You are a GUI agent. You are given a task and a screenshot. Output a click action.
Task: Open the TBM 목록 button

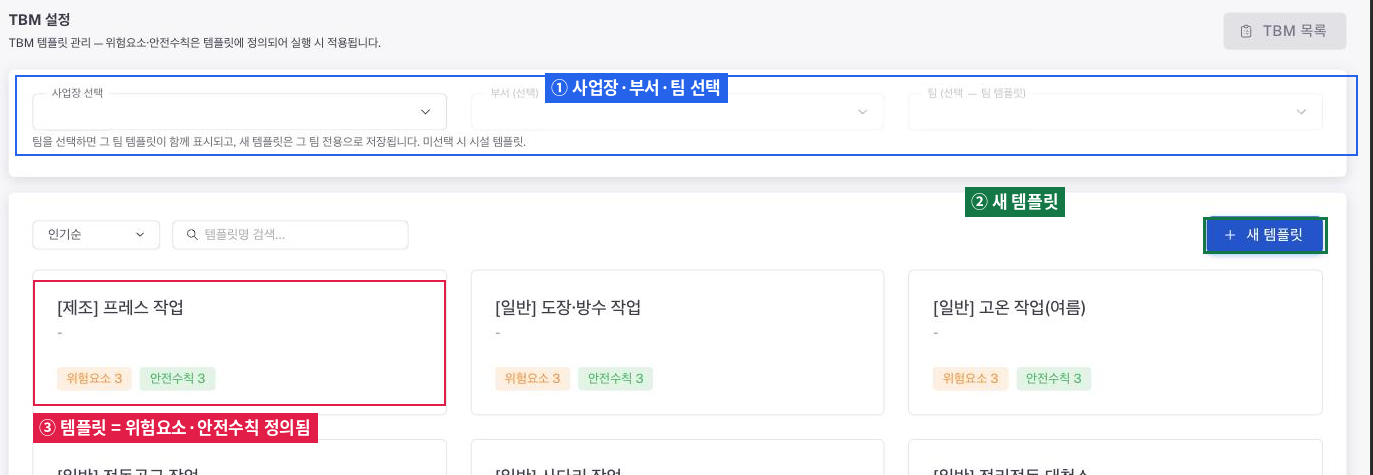(1285, 31)
